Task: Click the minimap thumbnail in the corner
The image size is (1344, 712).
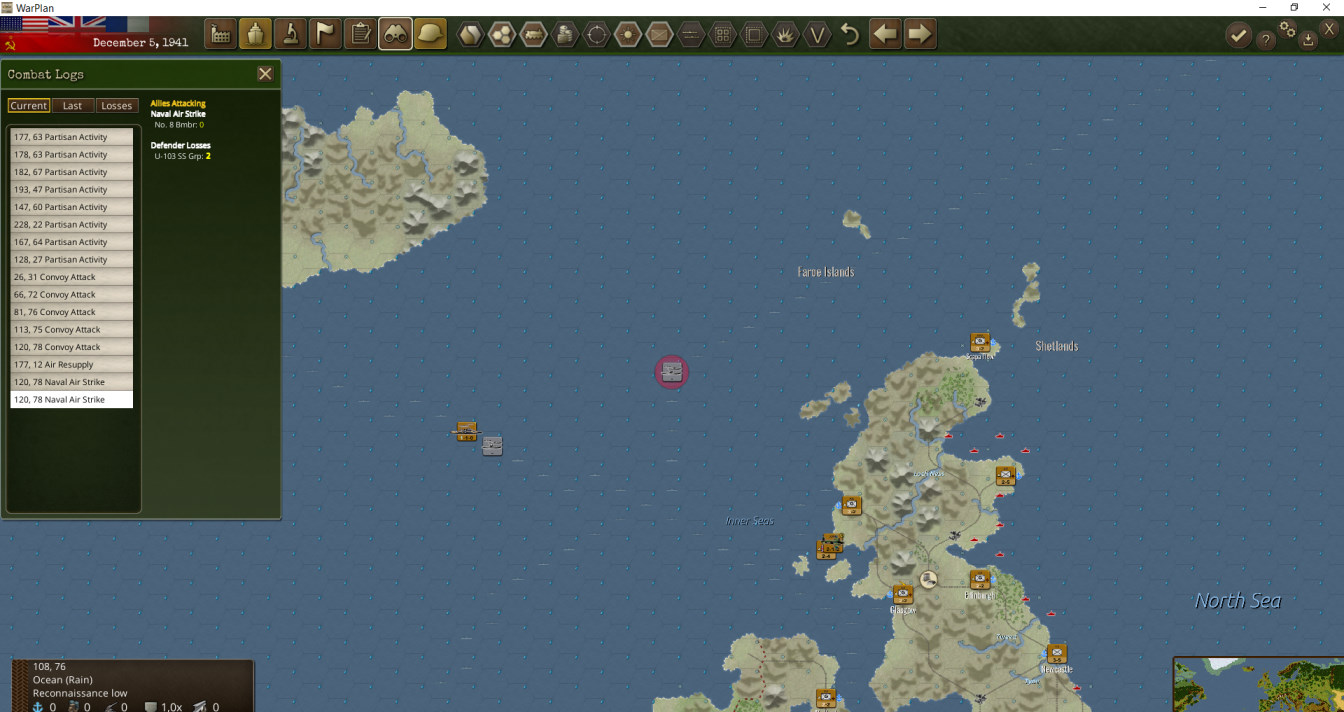Action: tap(1258, 684)
